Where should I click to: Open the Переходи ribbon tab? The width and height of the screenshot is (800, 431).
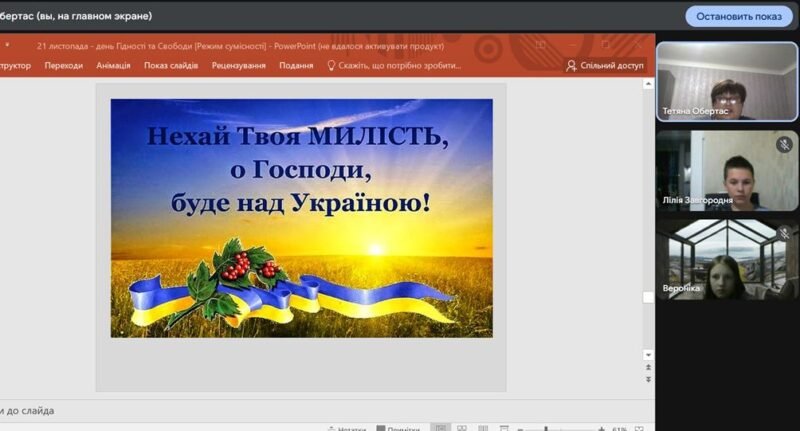pos(64,66)
